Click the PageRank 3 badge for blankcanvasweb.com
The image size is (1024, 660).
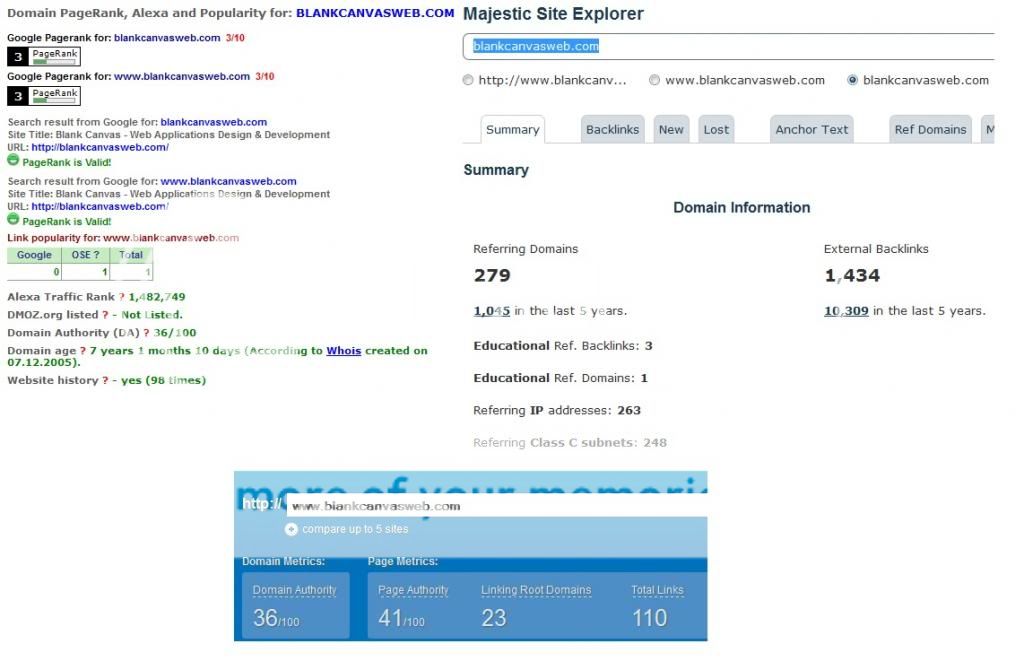(44, 57)
